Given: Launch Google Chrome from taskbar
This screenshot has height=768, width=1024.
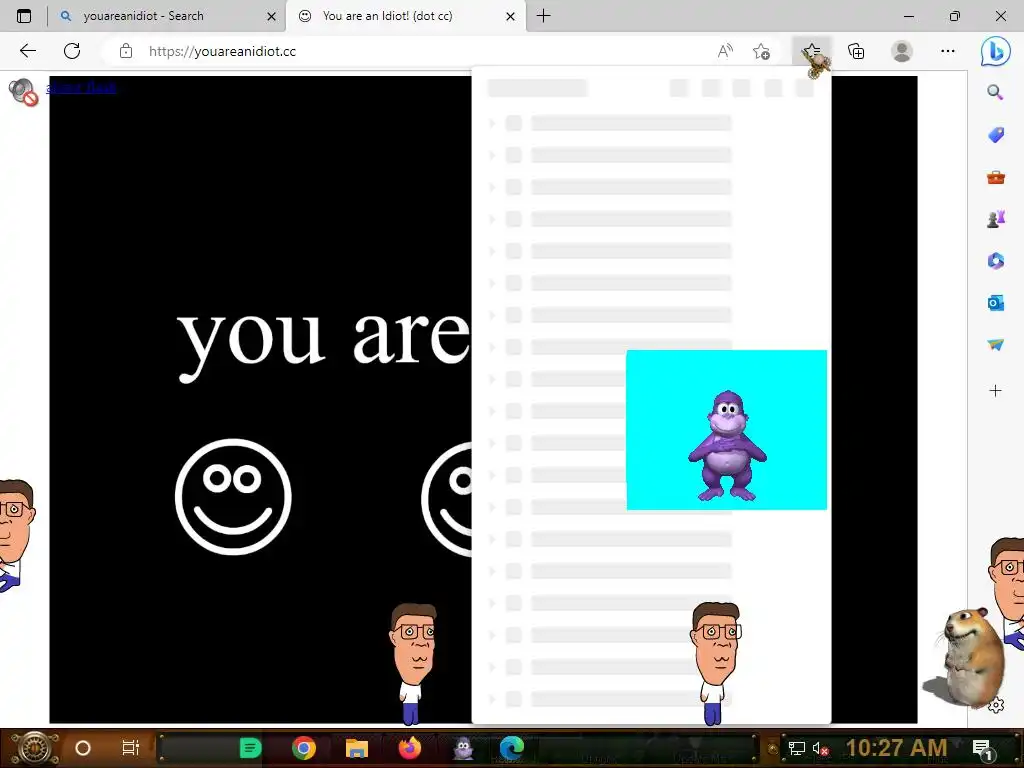Looking at the screenshot, I should [304, 748].
